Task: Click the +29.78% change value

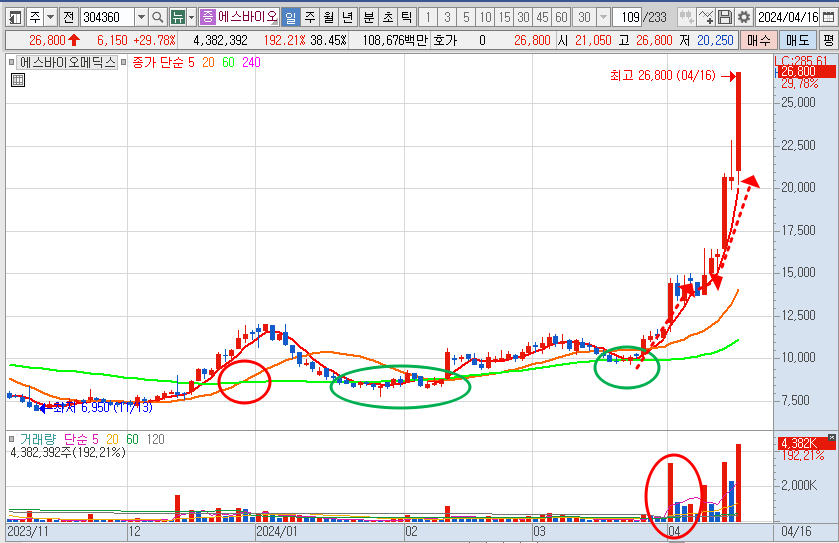Action: [154, 40]
